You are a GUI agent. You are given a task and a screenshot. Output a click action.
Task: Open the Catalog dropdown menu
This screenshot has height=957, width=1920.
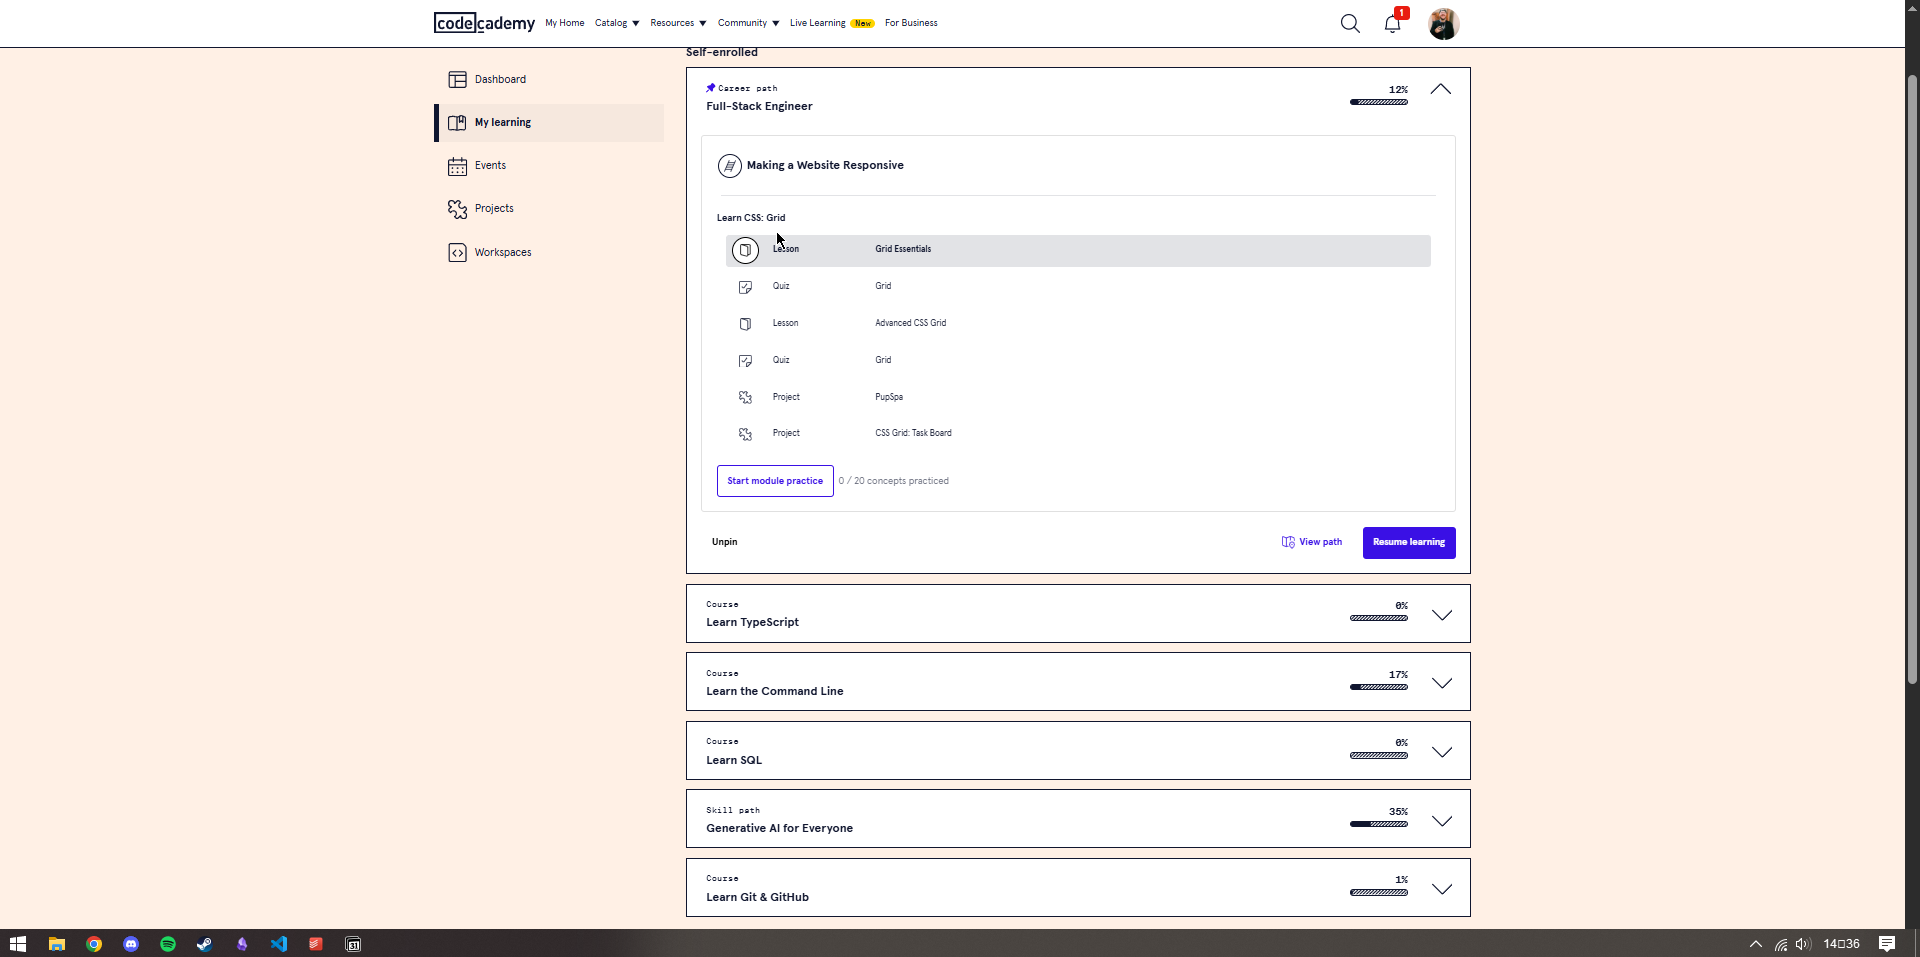click(x=617, y=23)
